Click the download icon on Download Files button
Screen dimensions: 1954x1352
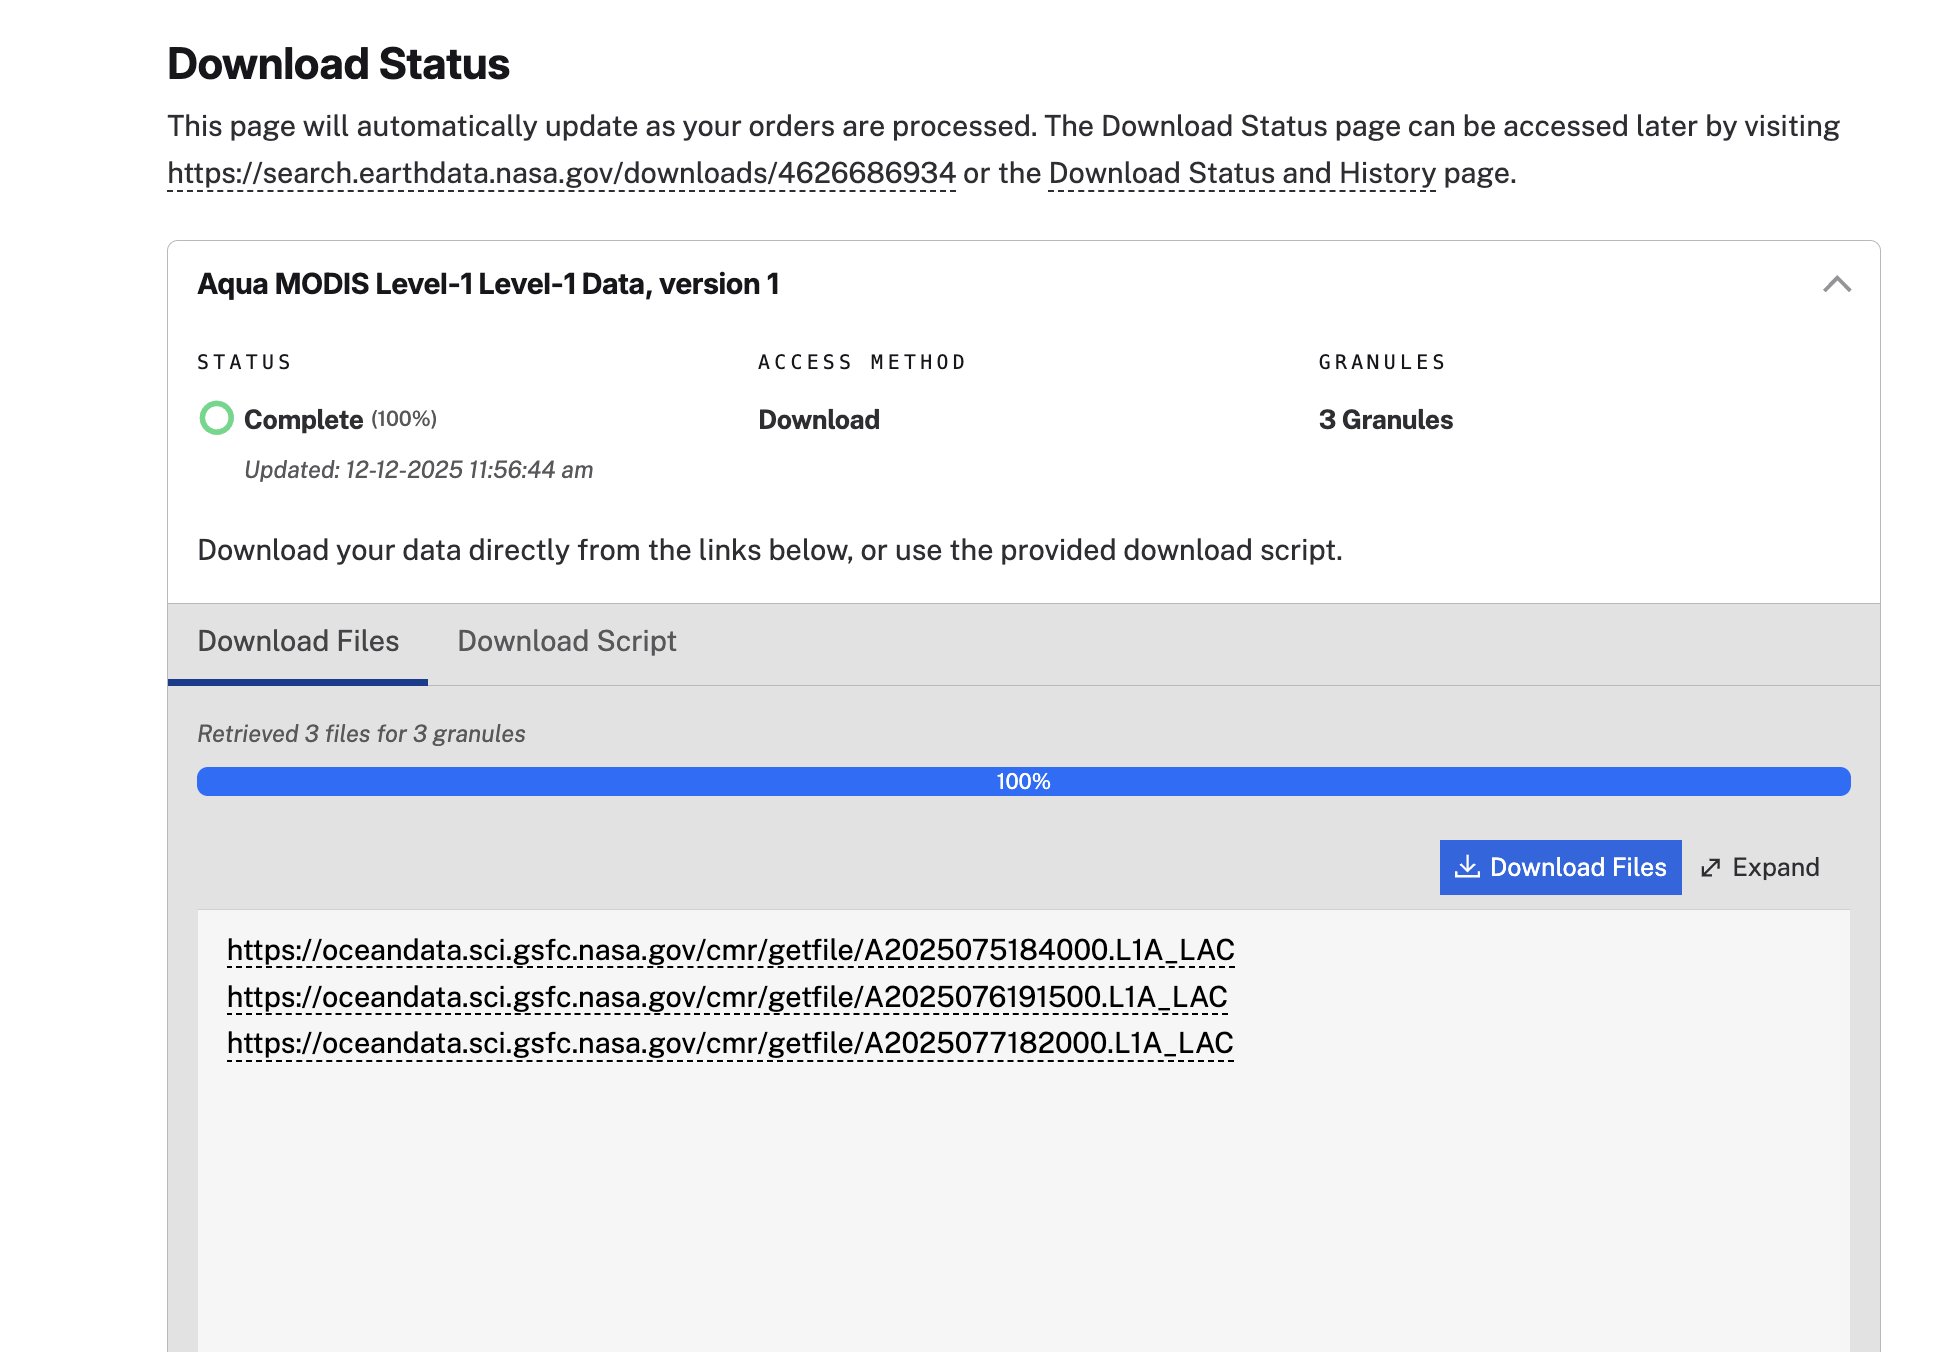coord(1467,867)
